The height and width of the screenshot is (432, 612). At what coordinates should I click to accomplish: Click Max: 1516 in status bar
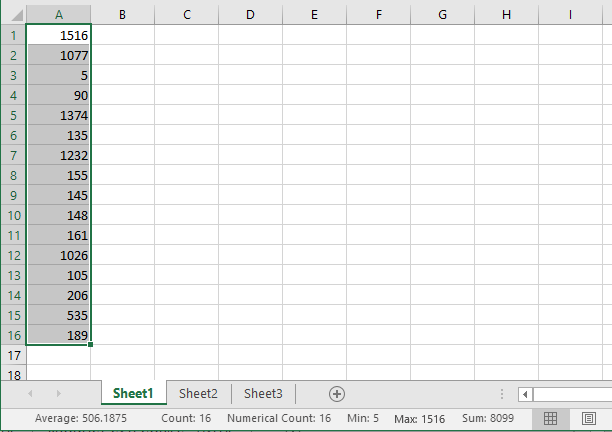[x=420, y=419]
